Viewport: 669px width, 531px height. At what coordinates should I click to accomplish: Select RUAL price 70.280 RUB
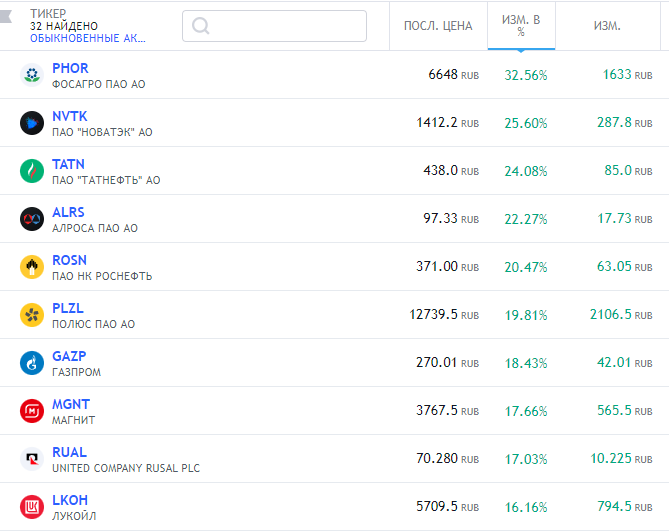tap(448, 458)
